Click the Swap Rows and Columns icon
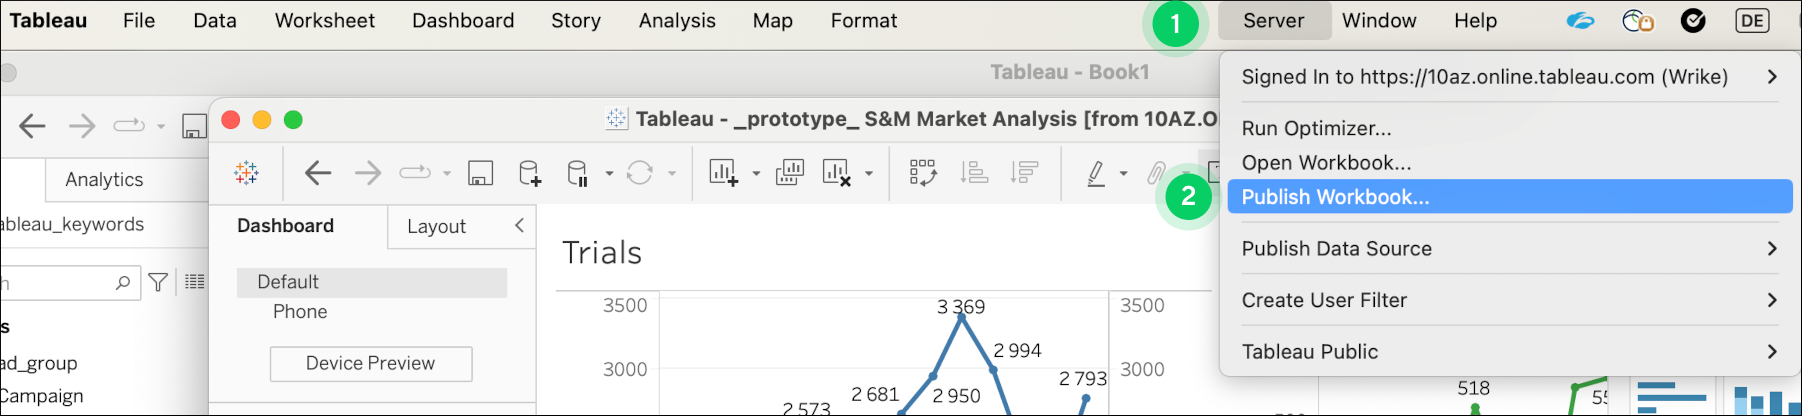 pyautogui.click(x=923, y=173)
